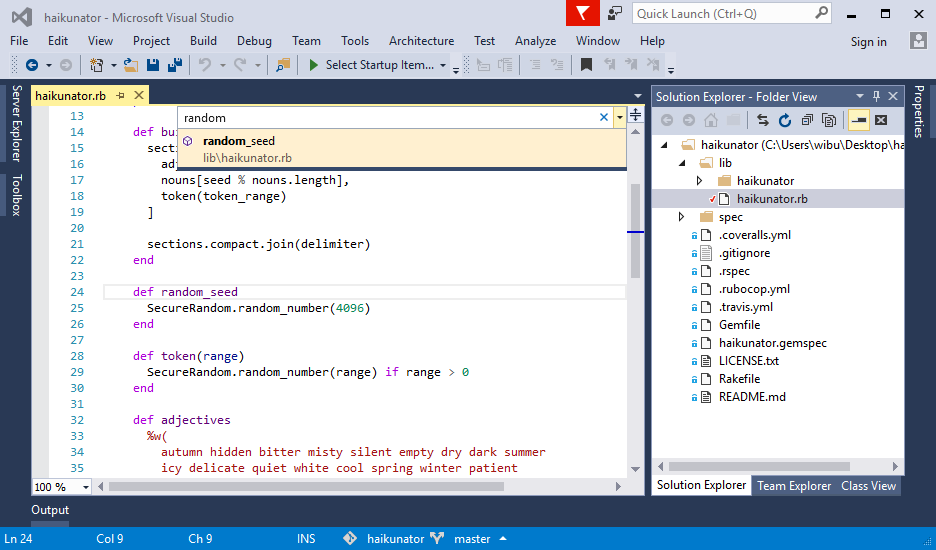The width and height of the screenshot is (936, 550).
Task: Toggle pin on haikunator.rb tab
Action: pyautogui.click(x=120, y=96)
